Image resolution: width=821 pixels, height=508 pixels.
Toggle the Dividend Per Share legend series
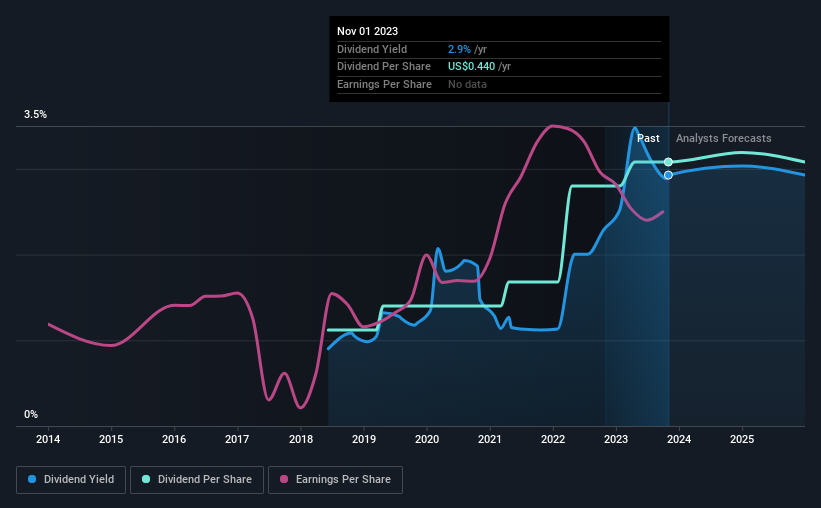(x=197, y=480)
